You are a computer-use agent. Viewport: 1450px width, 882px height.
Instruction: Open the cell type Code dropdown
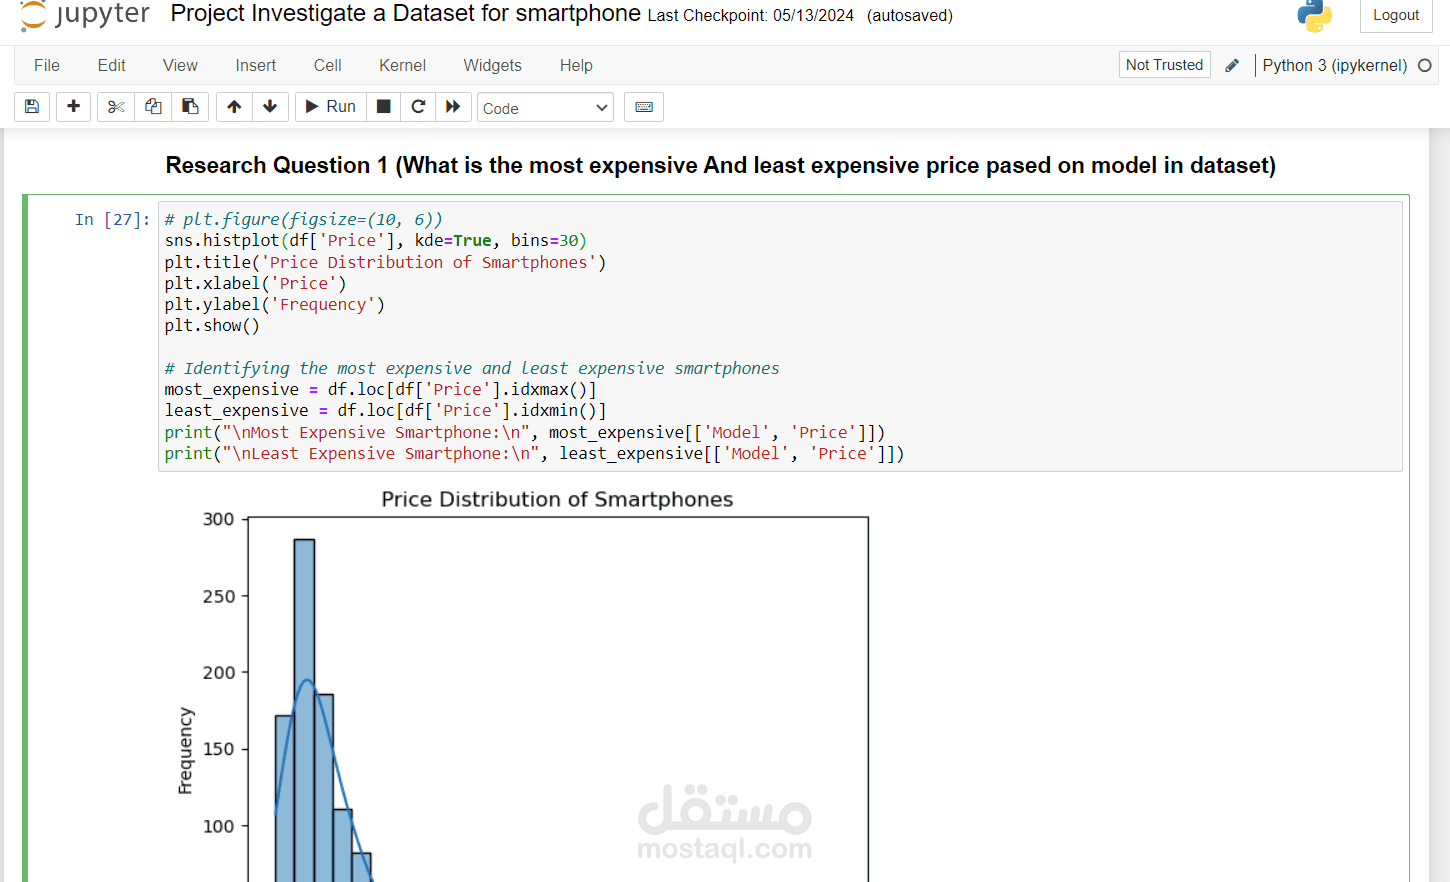click(545, 108)
